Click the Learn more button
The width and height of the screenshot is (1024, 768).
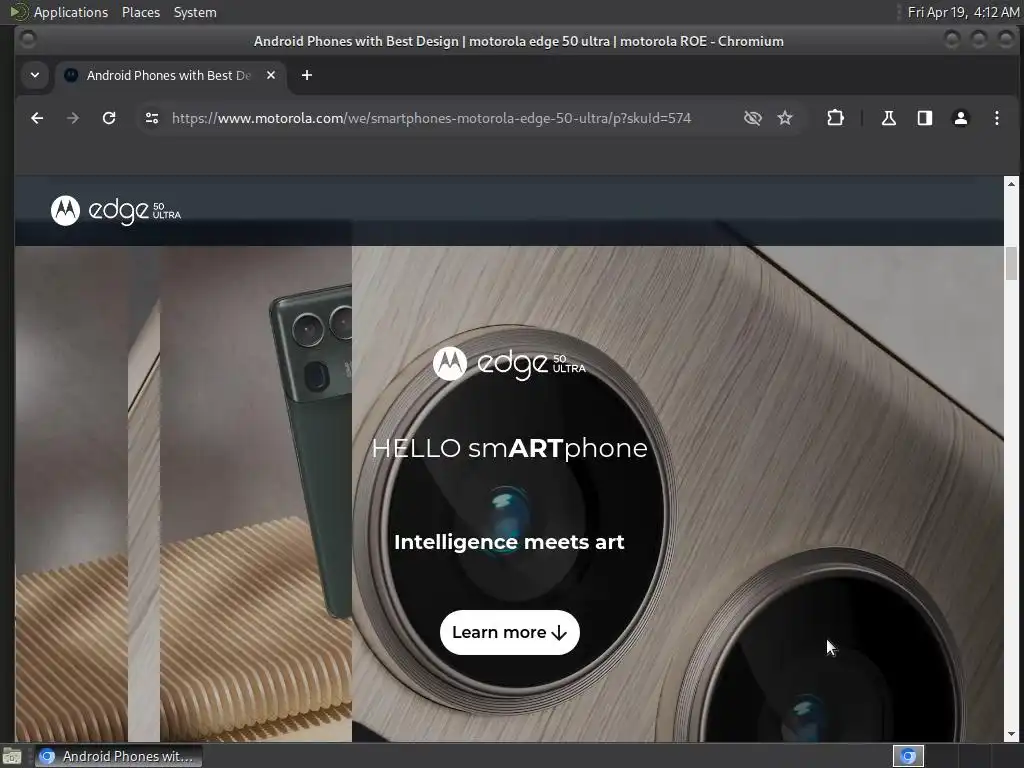tap(509, 632)
